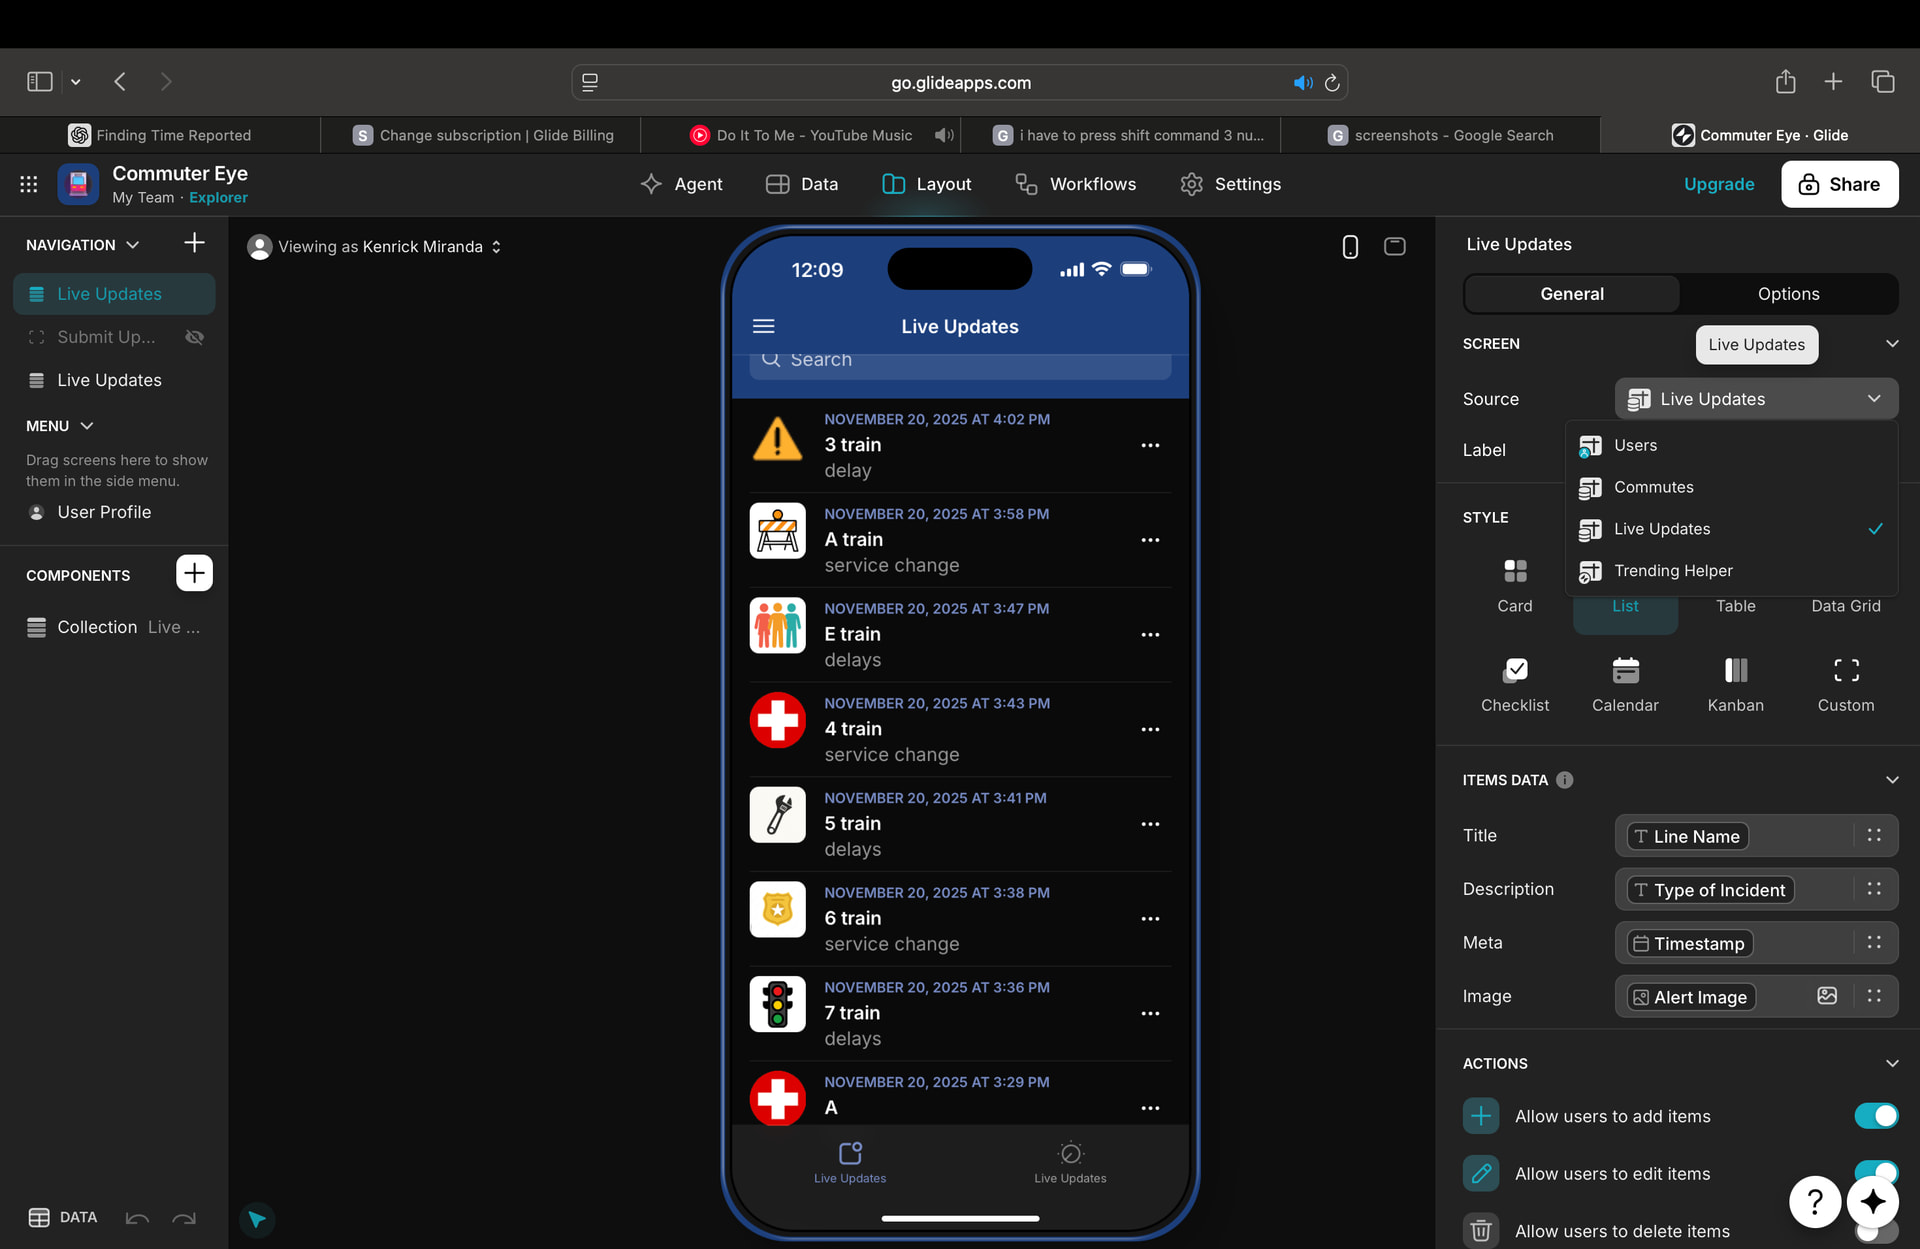Toggle visibility of Submit Up... screen
Screen dimensions: 1920x1249
195,338
